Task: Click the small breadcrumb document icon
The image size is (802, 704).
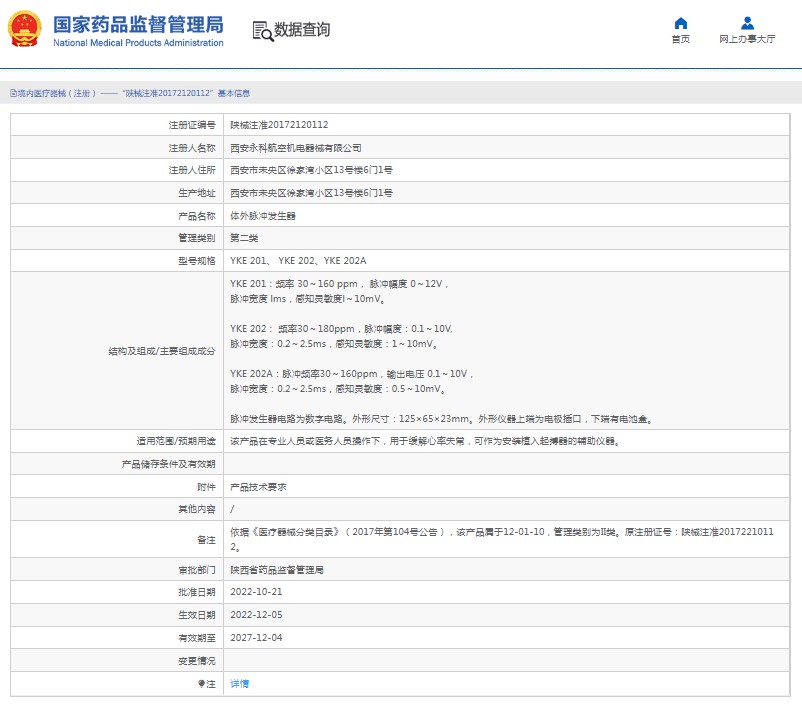Action: [x=12, y=93]
